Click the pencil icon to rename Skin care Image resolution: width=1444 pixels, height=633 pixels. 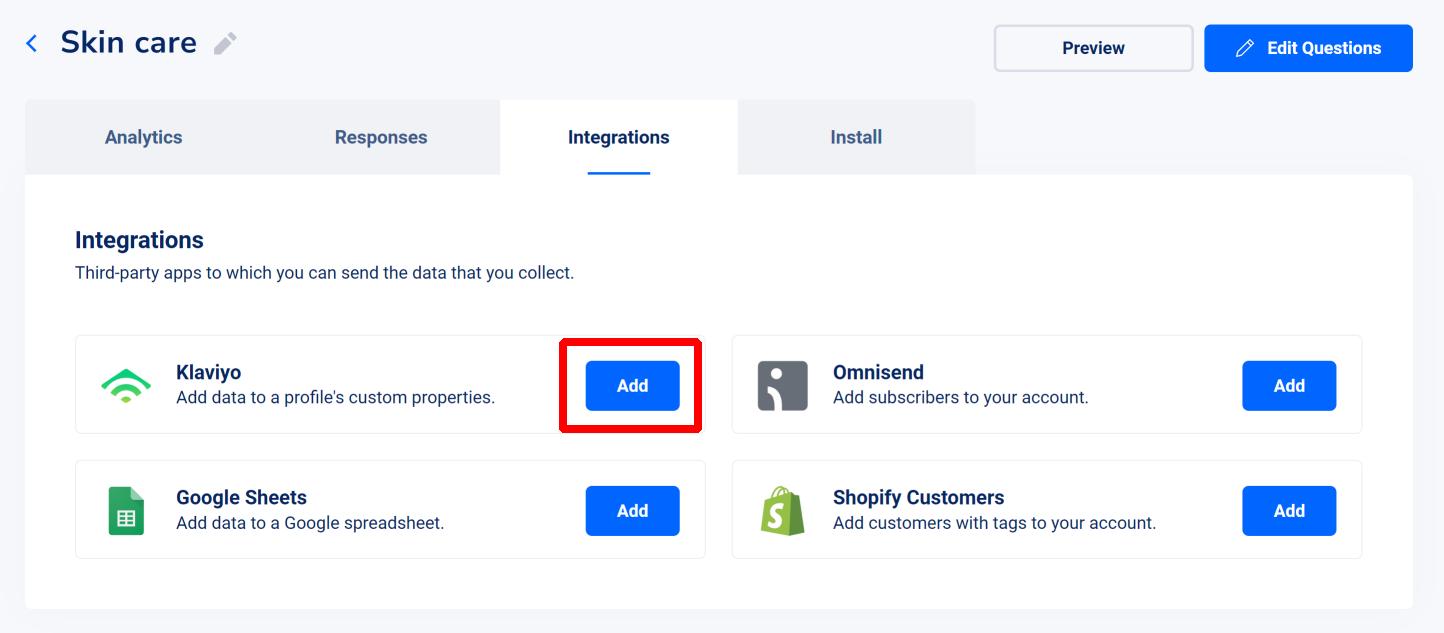coord(225,43)
